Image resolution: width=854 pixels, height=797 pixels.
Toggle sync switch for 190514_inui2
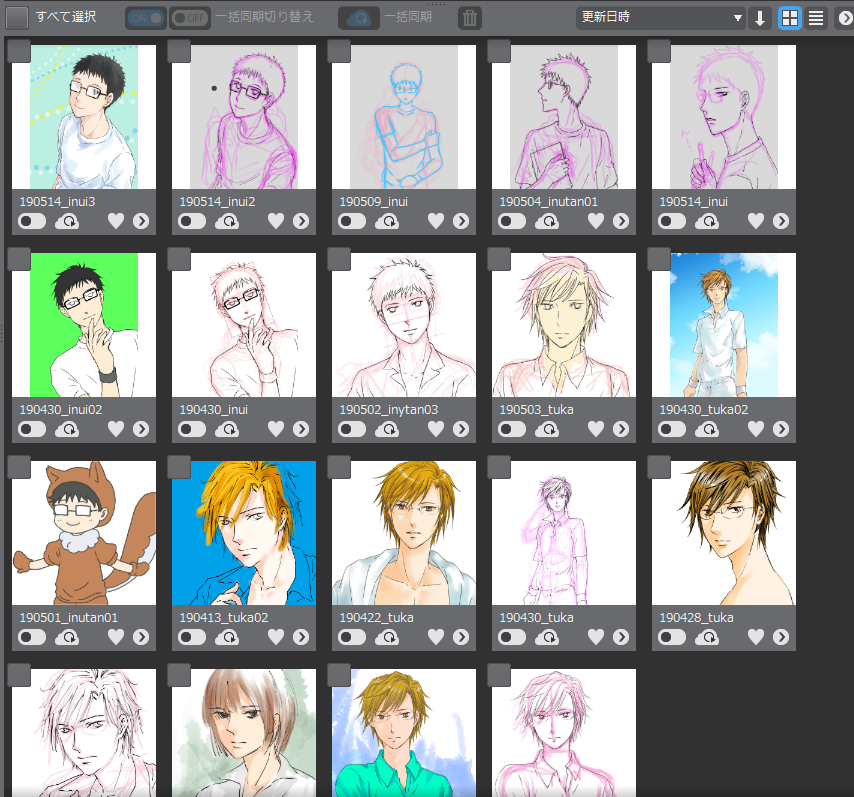tap(192, 221)
